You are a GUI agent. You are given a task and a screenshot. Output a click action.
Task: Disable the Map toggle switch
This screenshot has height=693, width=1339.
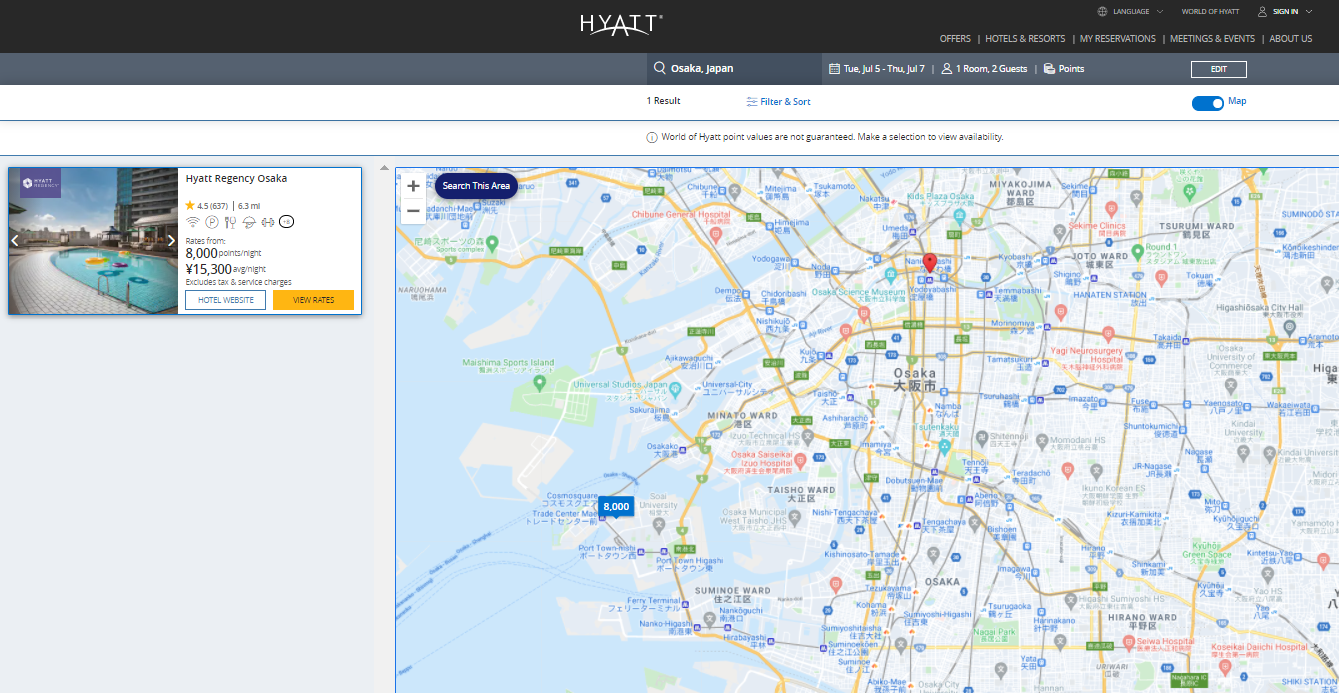pyautogui.click(x=1206, y=102)
